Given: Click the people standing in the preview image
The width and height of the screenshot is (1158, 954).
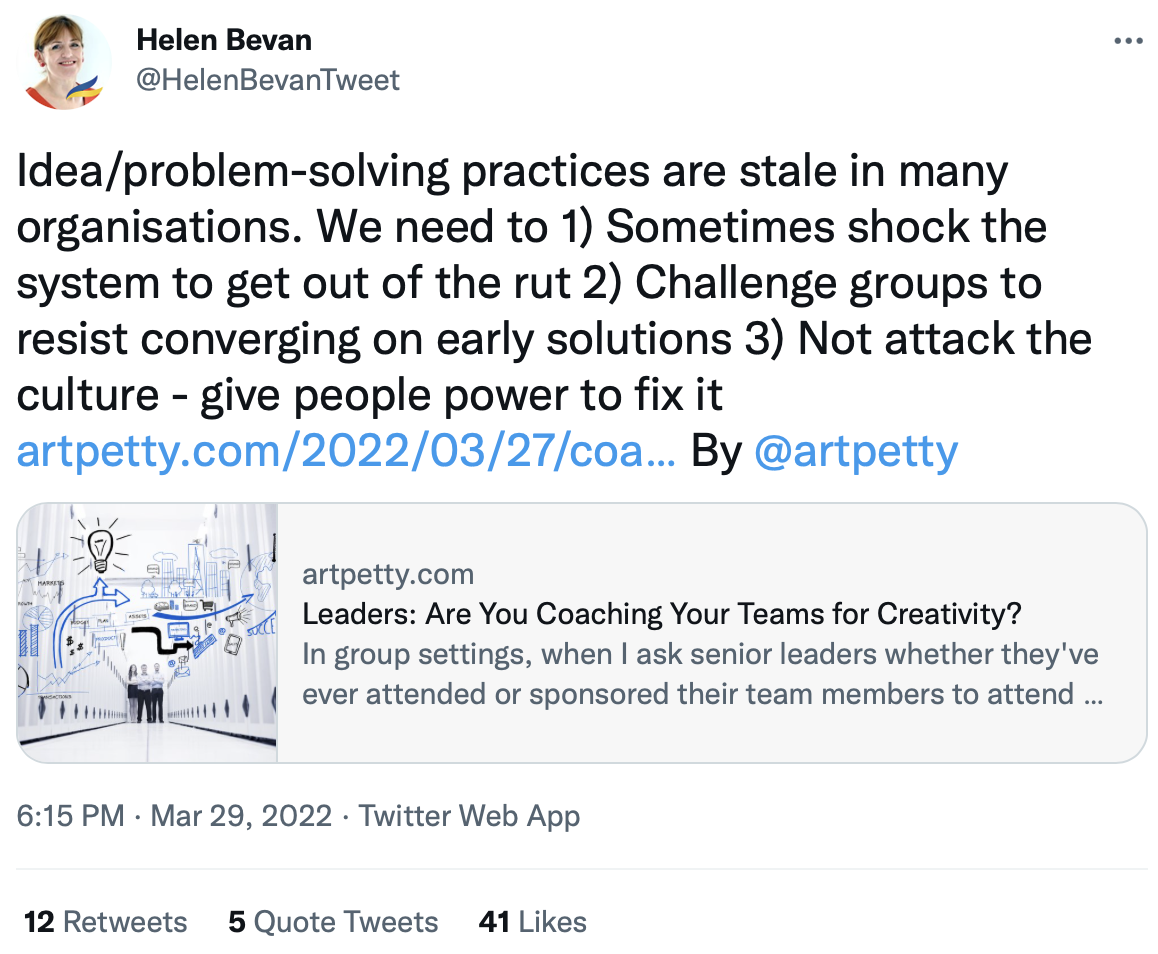Looking at the screenshot, I should [146, 692].
